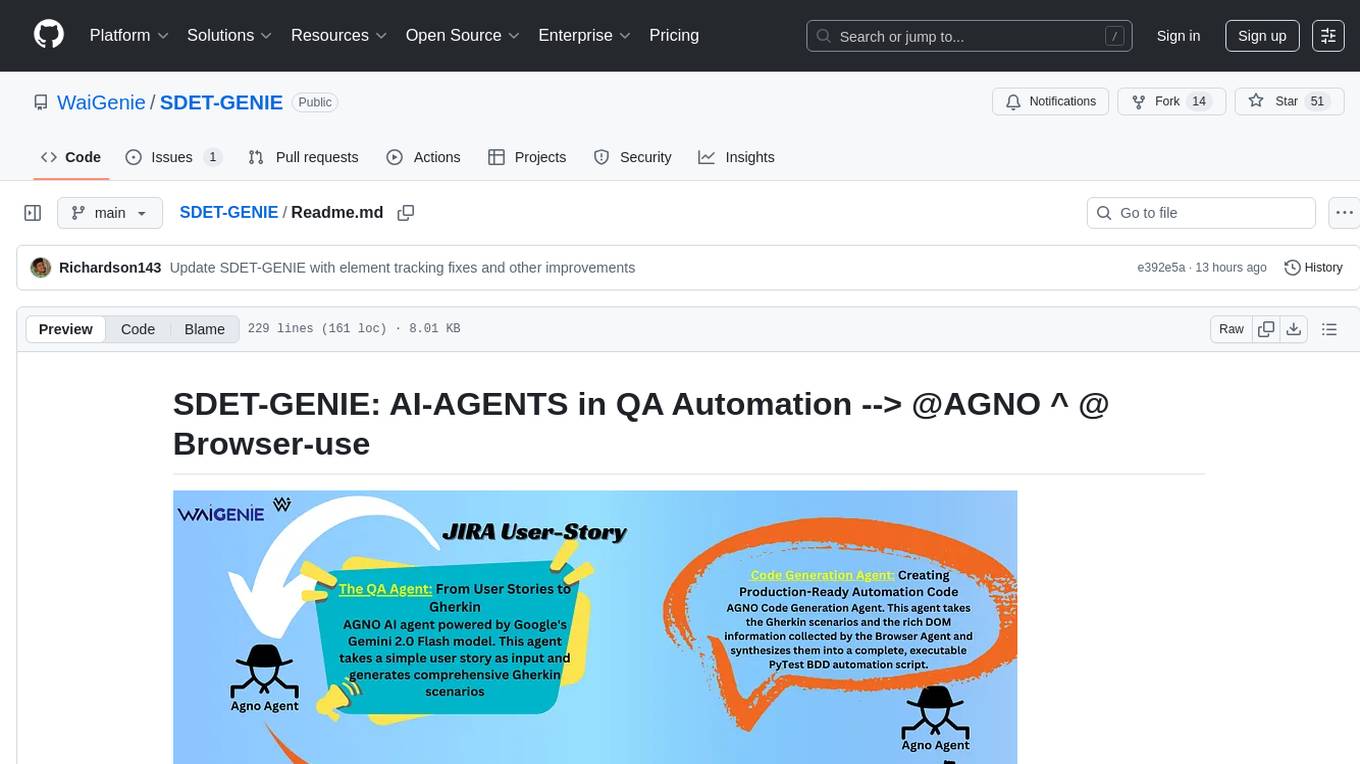This screenshot has width=1360, height=764.
Task: Expand the file tree side panel
Action: pyautogui.click(x=32, y=213)
